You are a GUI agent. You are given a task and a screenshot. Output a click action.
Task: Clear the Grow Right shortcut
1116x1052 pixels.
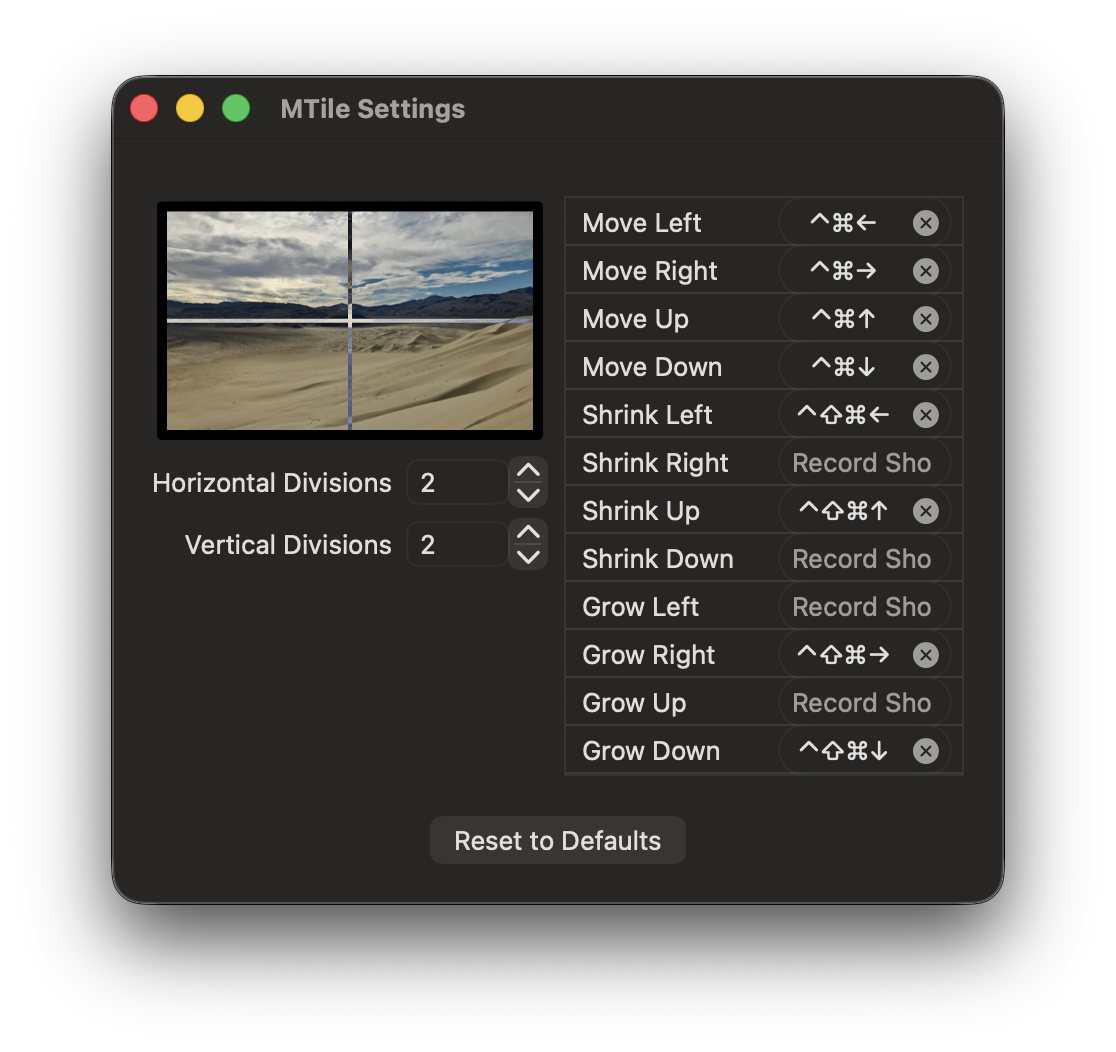(x=925, y=655)
